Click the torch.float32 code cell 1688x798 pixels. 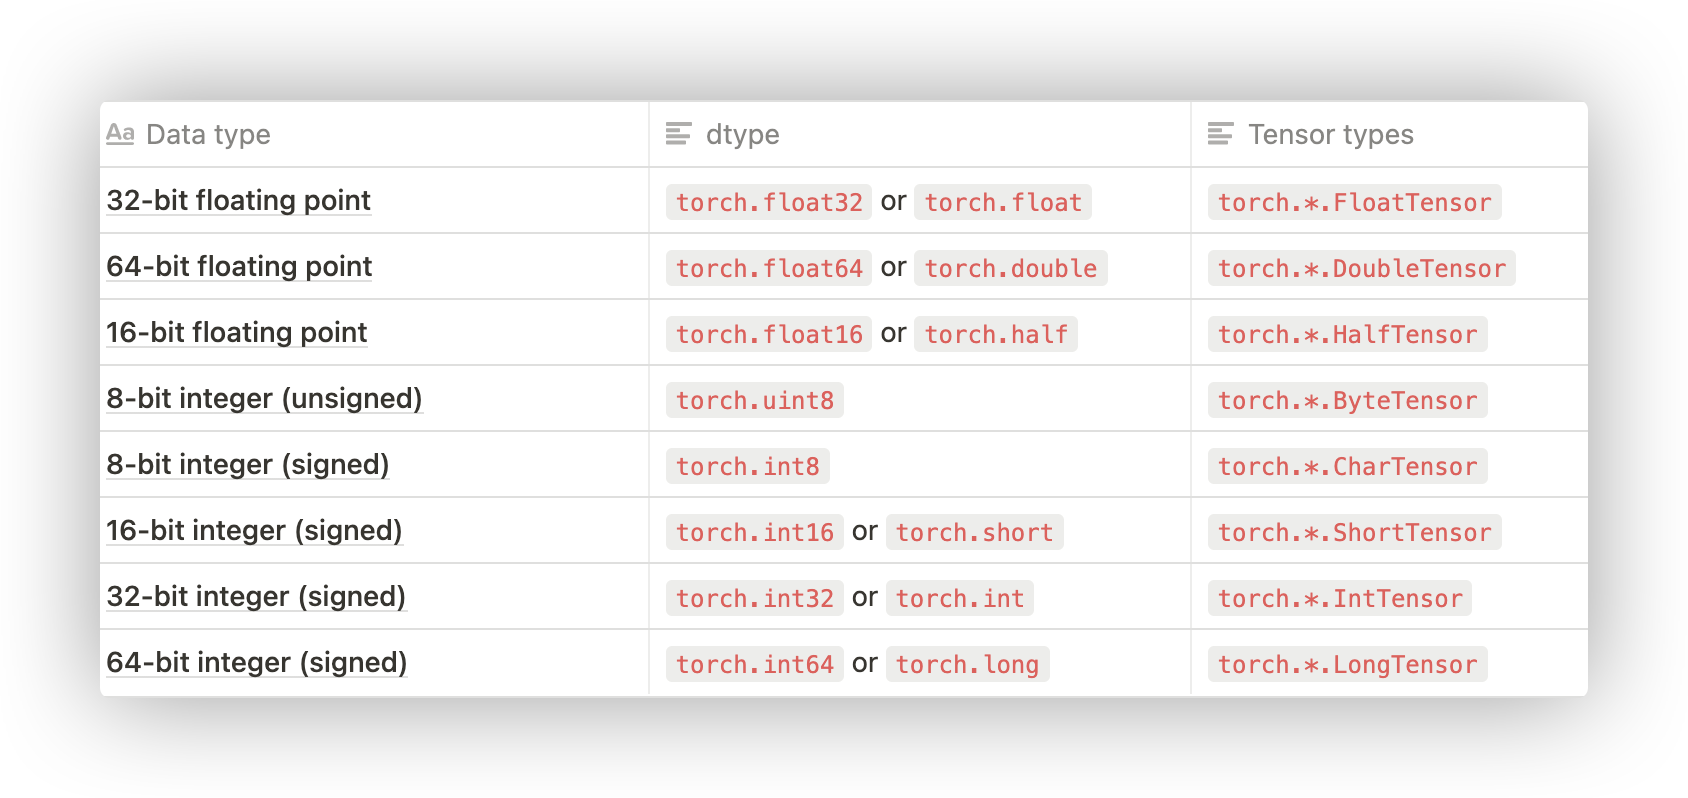click(769, 202)
